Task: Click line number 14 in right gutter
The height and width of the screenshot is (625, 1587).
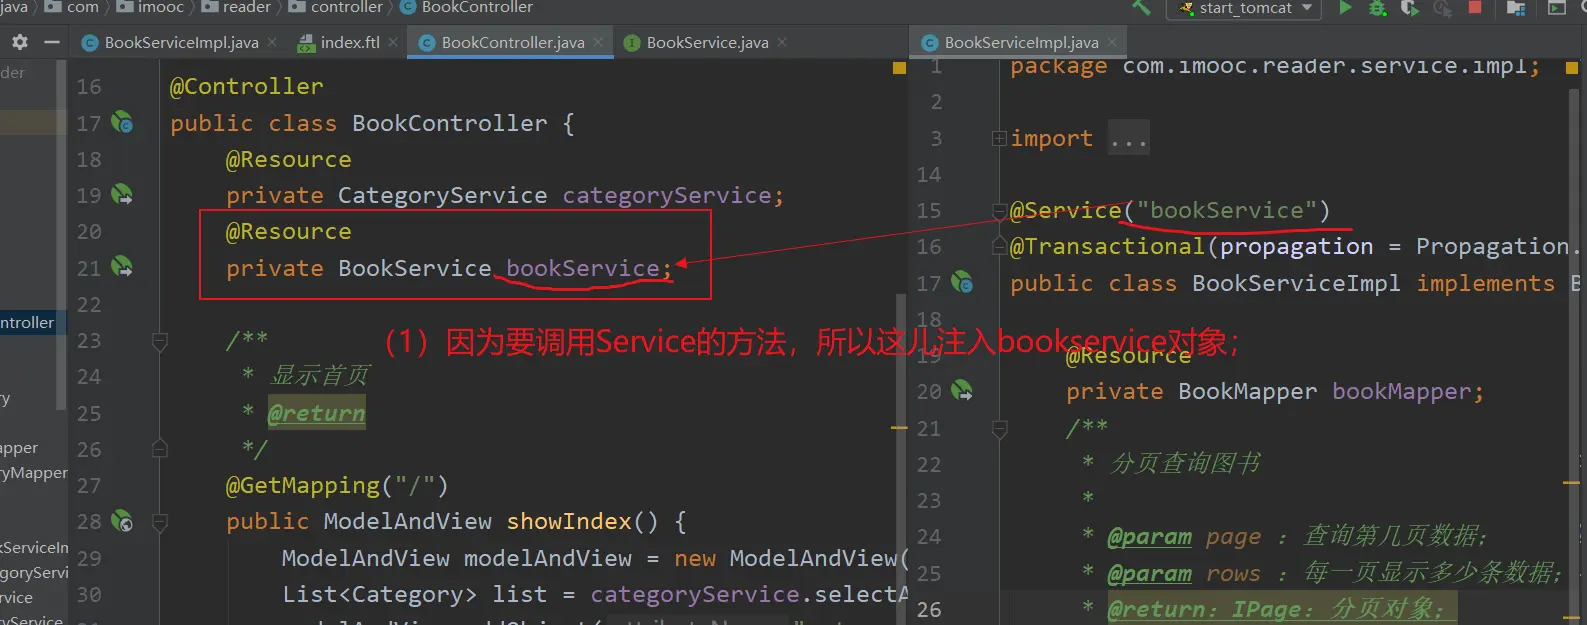Action: click(x=929, y=175)
